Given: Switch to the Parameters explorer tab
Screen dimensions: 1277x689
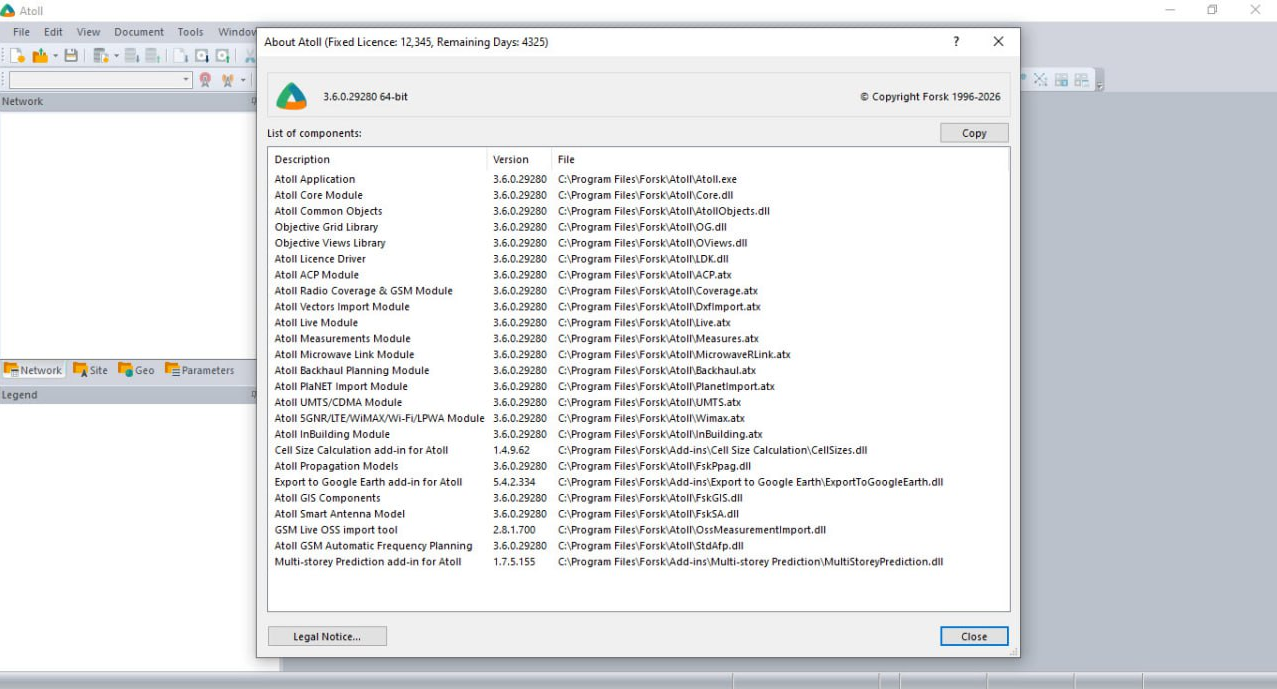Looking at the screenshot, I should (x=199, y=370).
